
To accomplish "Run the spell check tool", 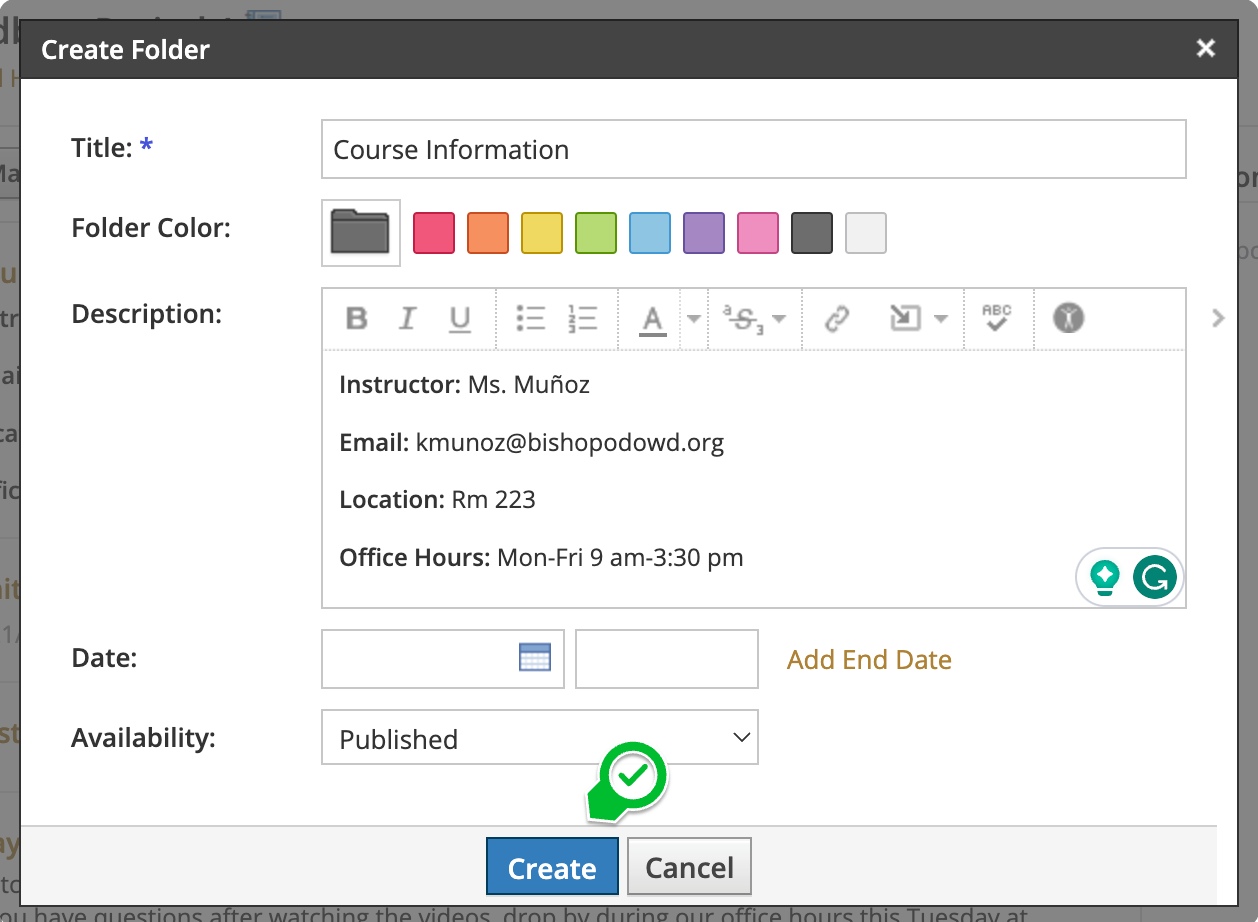I will point(997,319).
